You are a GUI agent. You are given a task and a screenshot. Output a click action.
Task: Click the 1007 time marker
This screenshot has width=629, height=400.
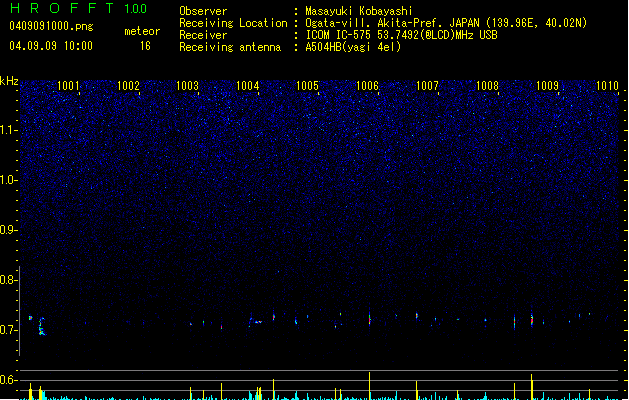(x=427, y=85)
